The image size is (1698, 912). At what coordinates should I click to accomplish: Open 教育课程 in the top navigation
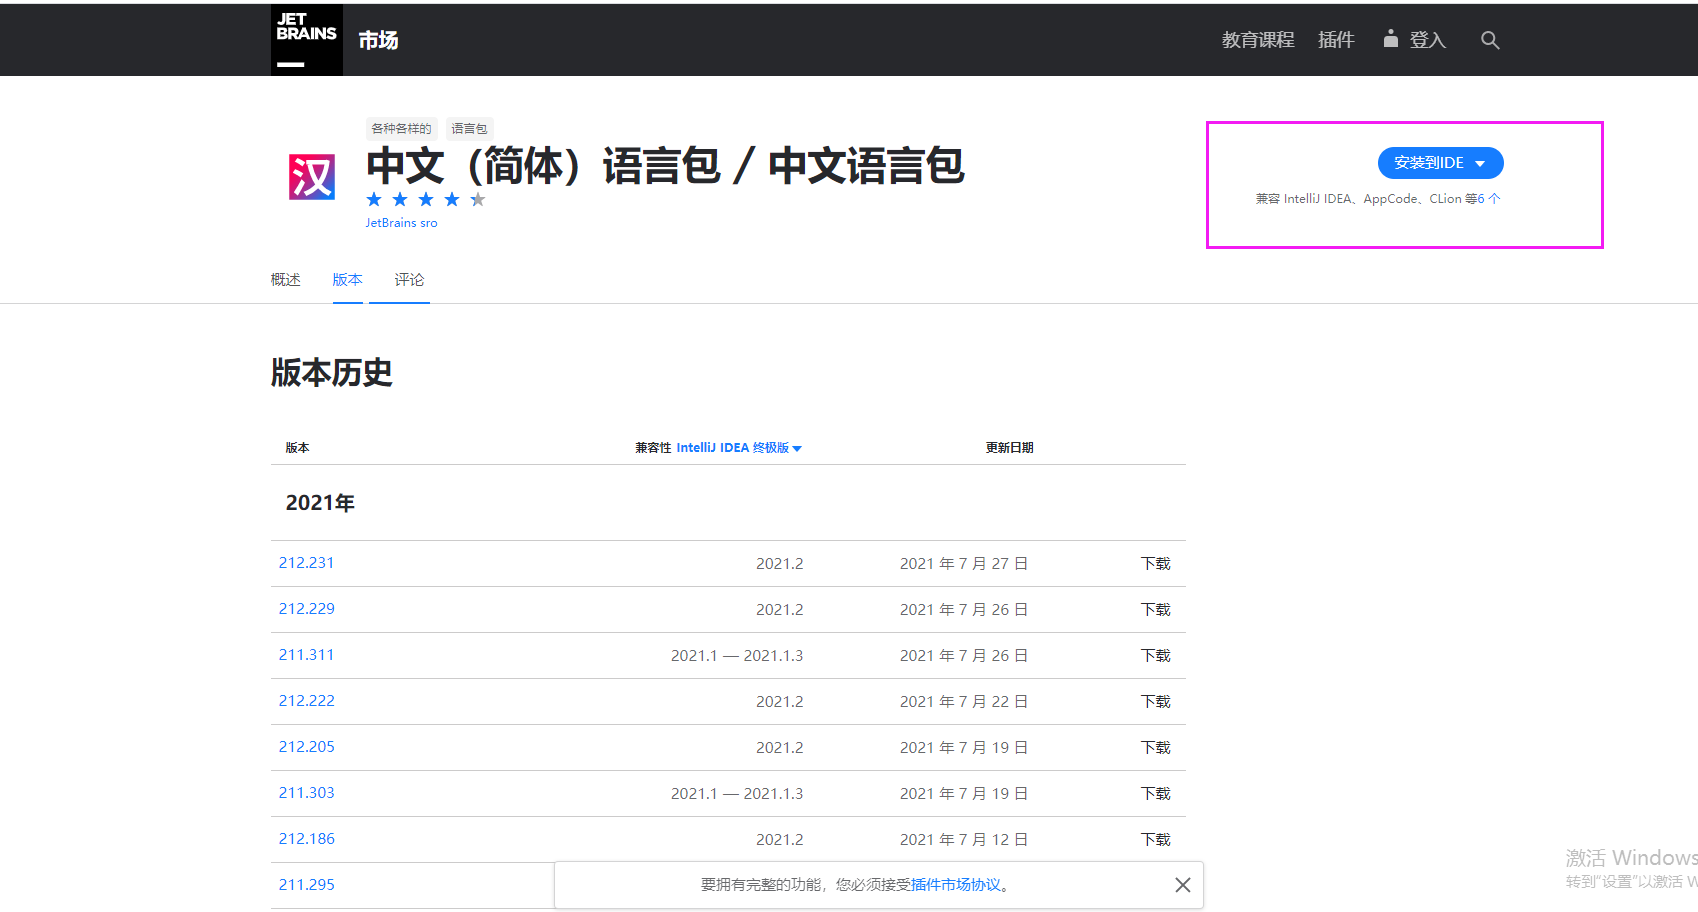point(1258,40)
